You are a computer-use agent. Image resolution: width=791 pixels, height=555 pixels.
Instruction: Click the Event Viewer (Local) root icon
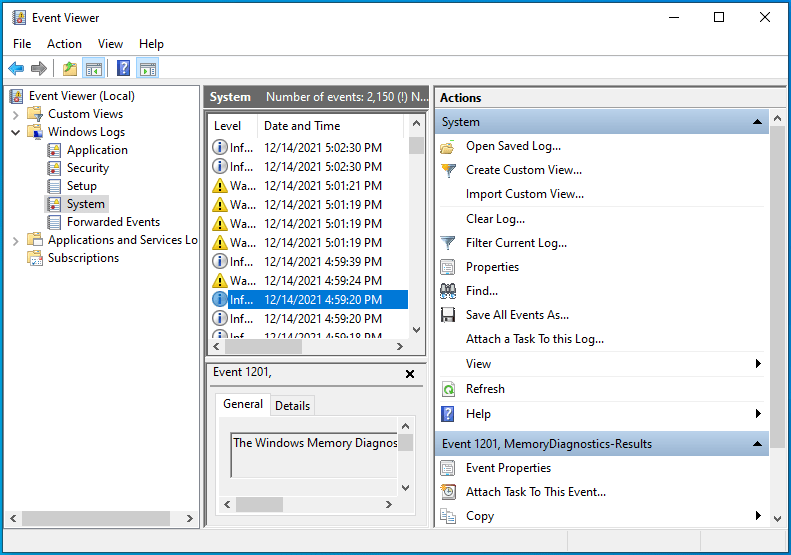pyautogui.click(x=17, y=96)
